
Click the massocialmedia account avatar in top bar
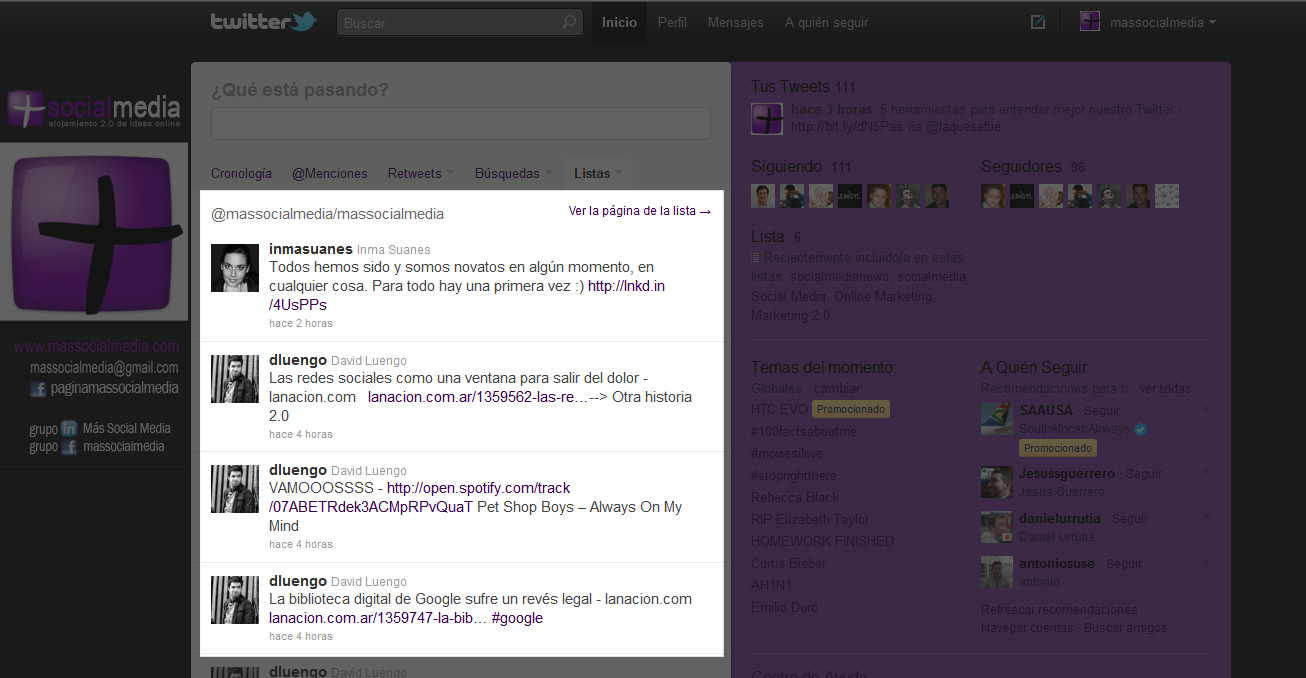(x=1090, y=22)
